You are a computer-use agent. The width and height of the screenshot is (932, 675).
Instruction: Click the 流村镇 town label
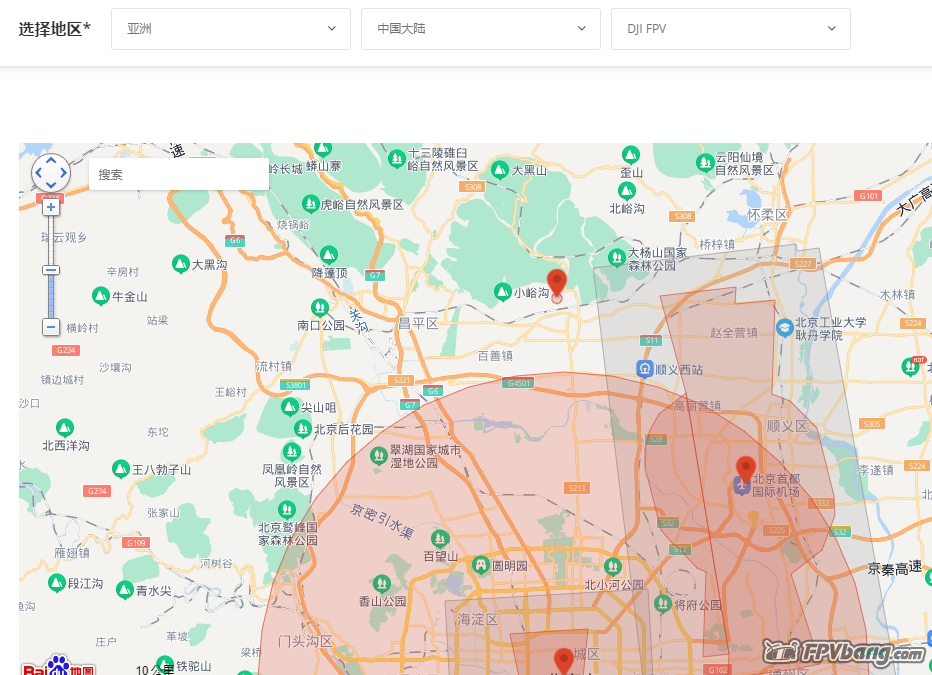(x=274, y=367)
